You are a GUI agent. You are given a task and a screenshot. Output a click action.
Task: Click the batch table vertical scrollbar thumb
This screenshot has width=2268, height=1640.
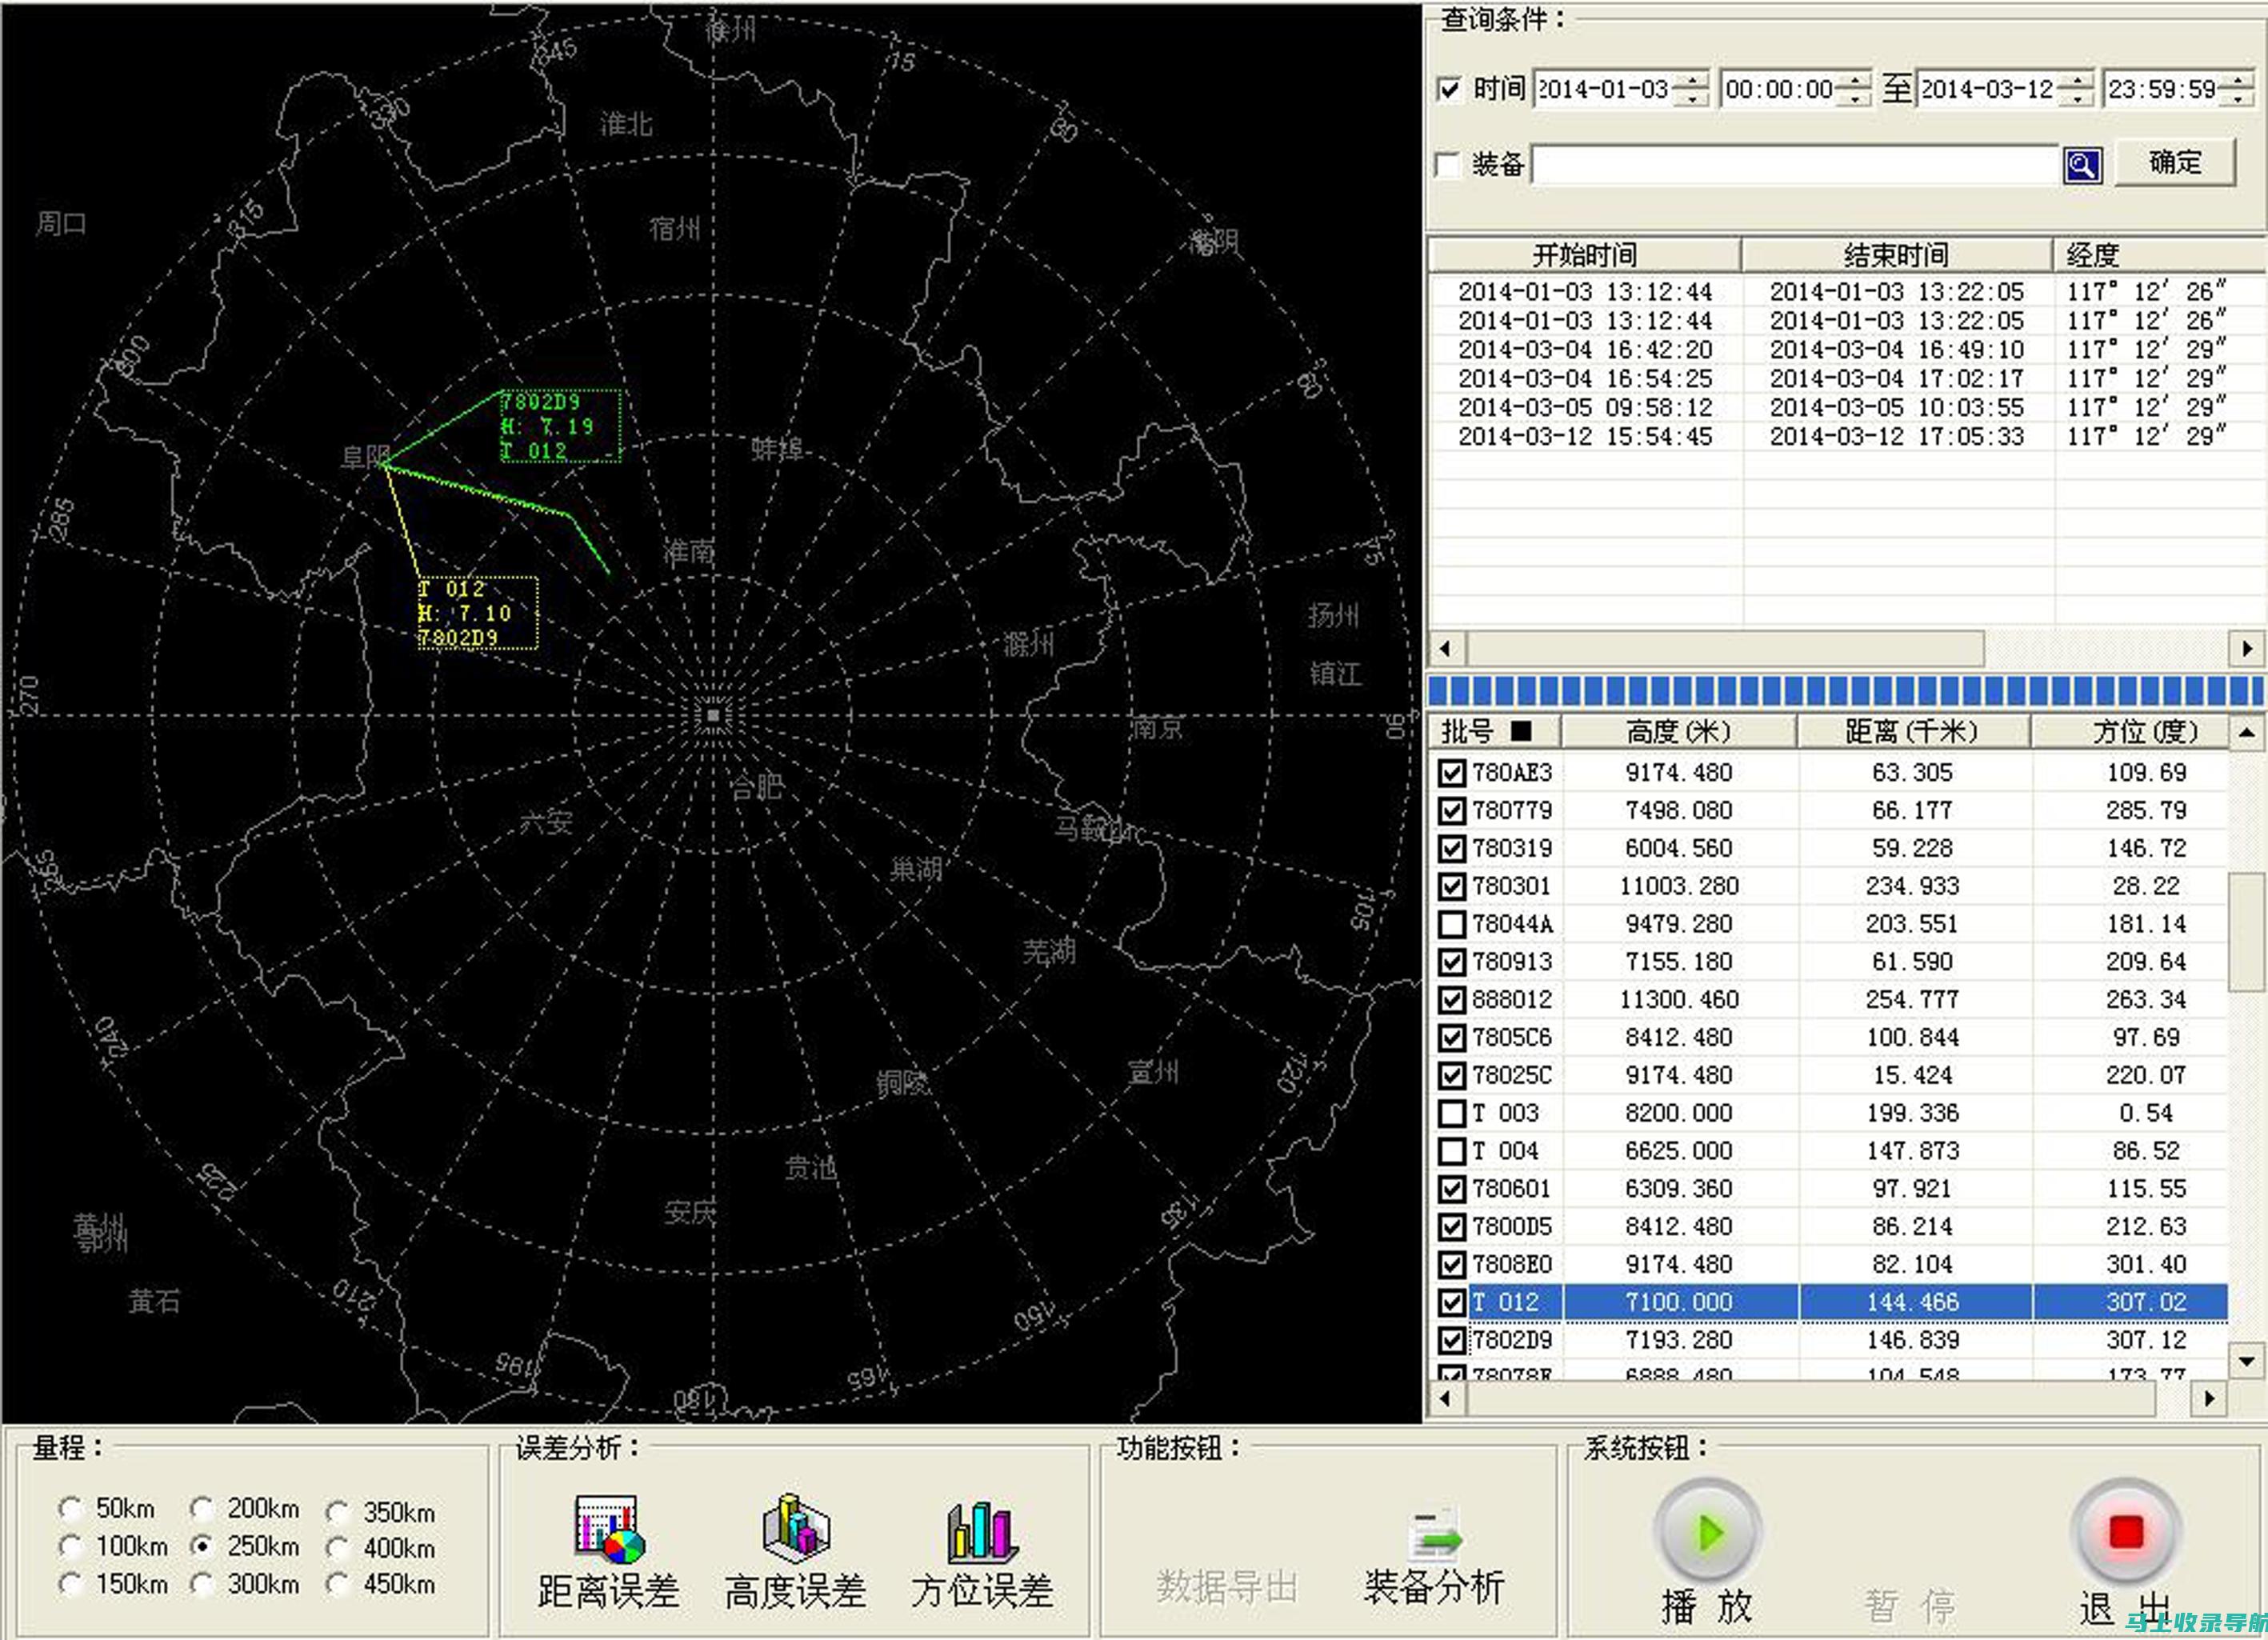coord(2247,931)
